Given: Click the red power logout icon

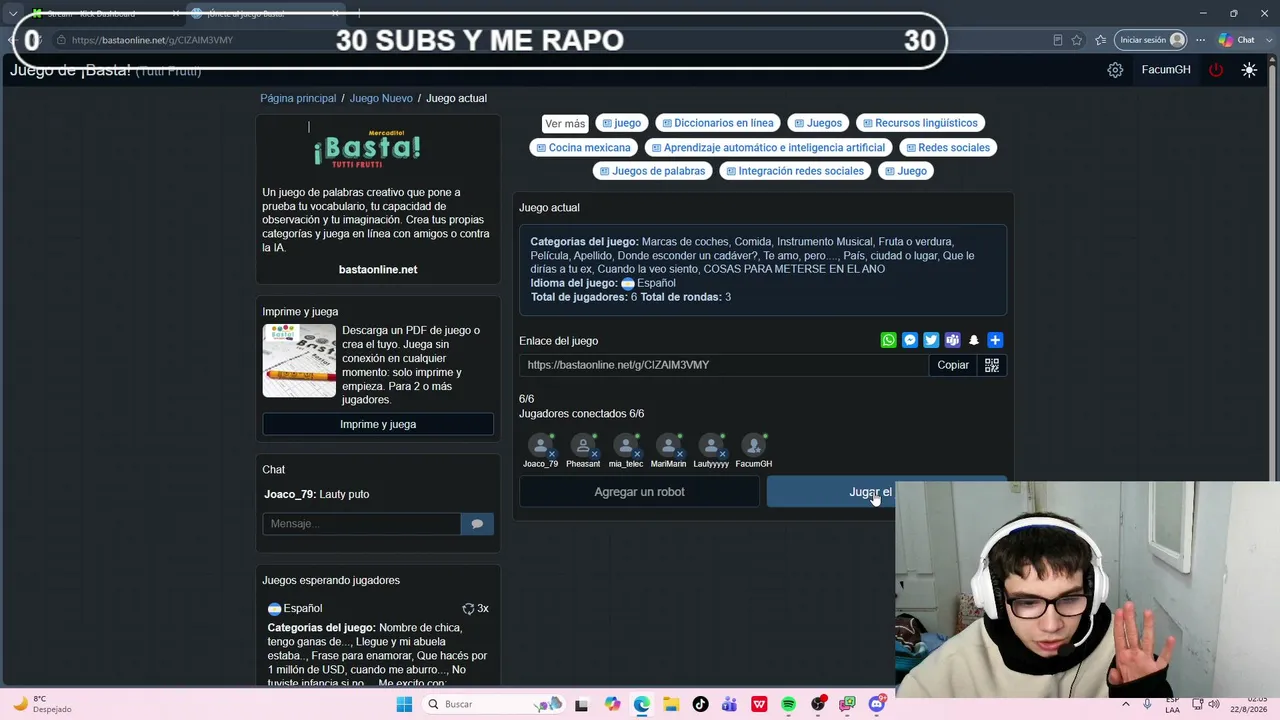Looking at the screenshot, I should pos(1216,70).
